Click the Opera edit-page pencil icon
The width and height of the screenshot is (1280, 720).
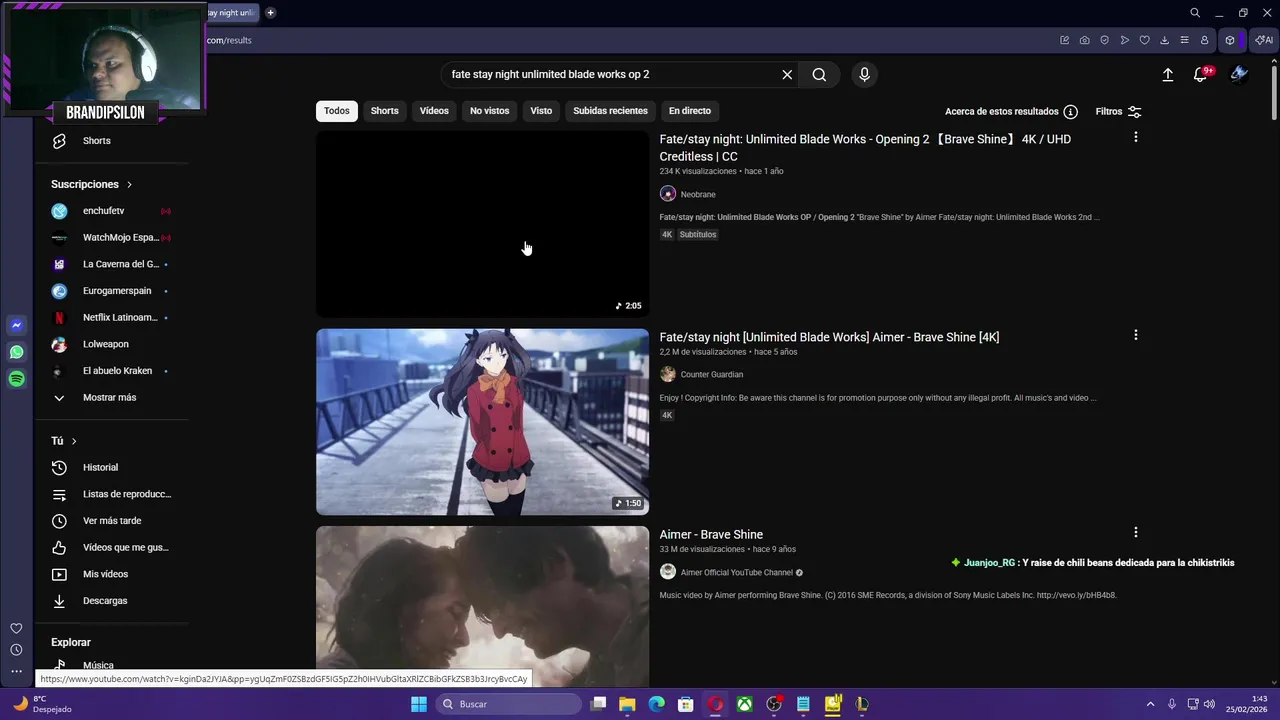pos(1064,40)
